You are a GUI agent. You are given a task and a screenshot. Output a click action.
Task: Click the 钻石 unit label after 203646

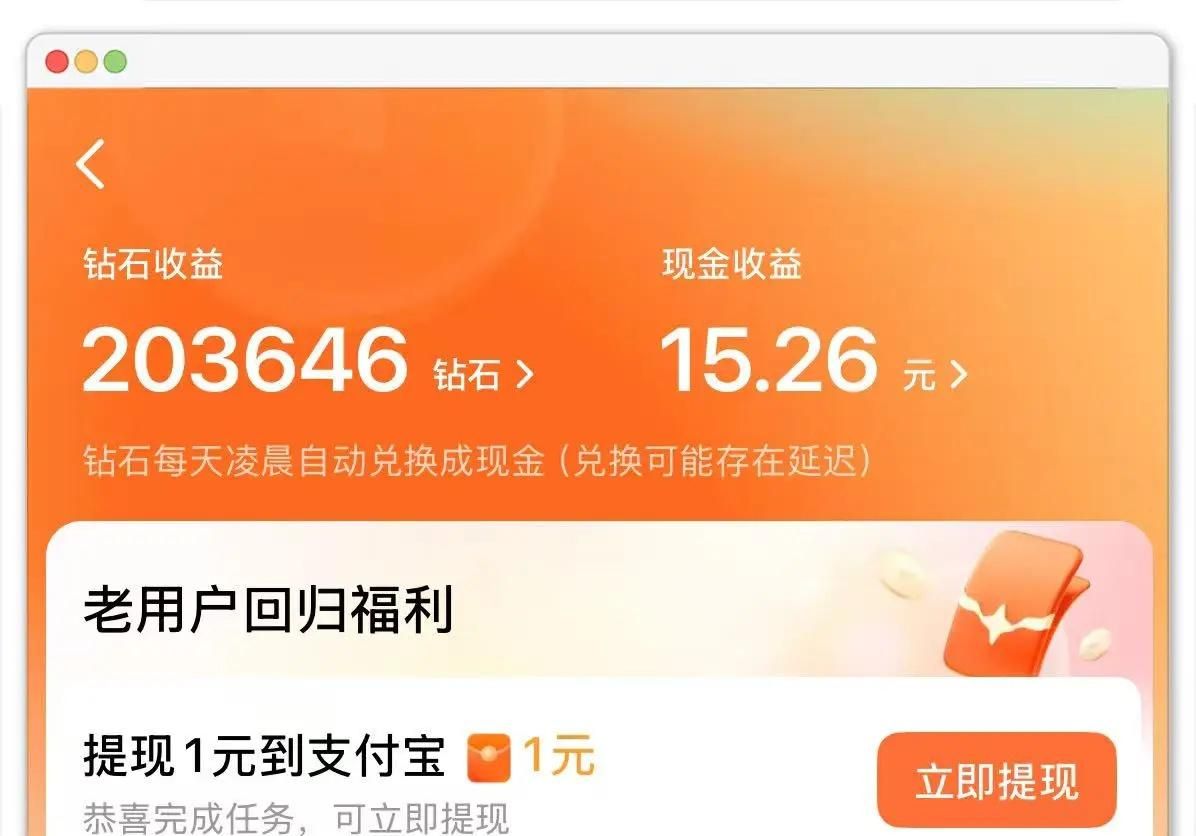coord(466,375)
